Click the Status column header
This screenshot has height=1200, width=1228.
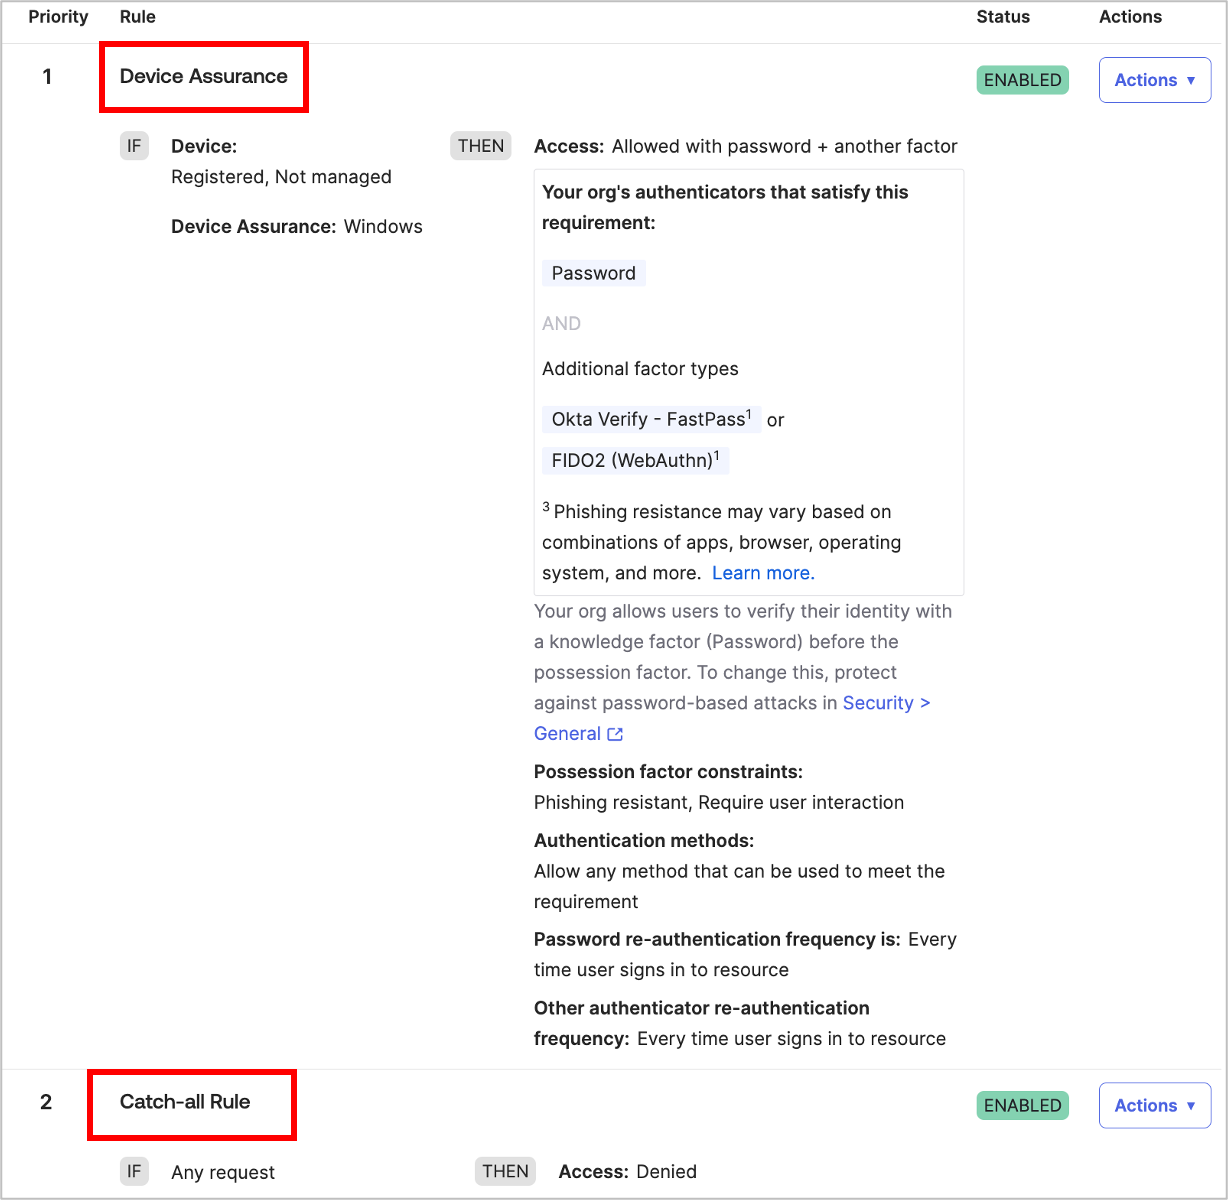1003,17
